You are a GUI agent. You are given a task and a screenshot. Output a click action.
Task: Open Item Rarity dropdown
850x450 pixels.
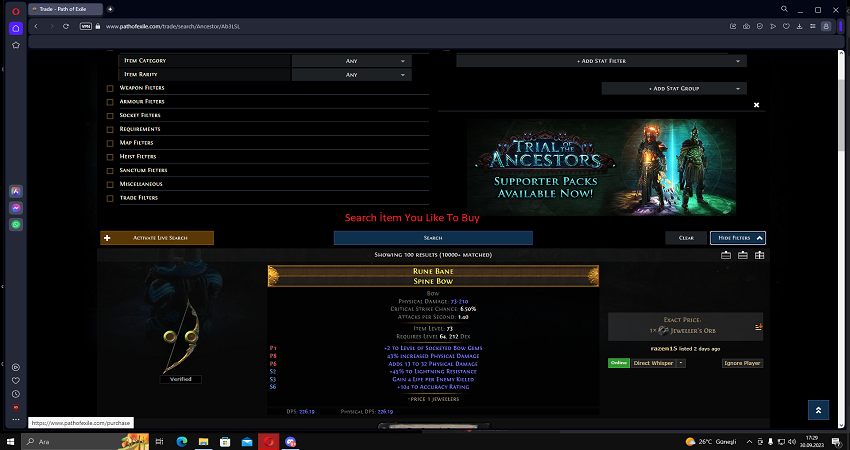click(351, 75)
